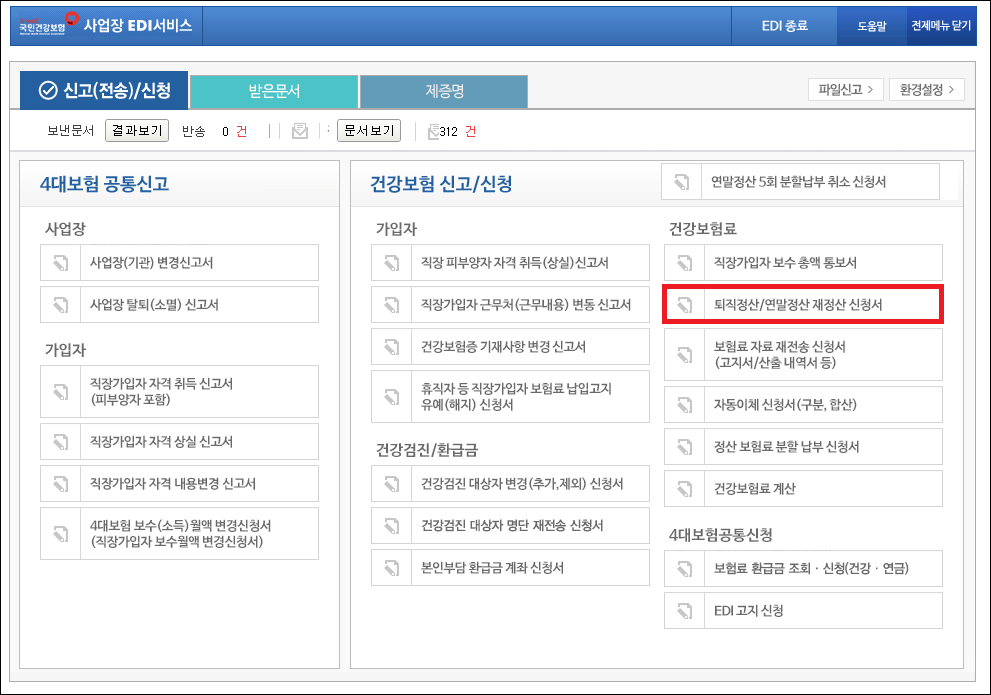
Task: Open EDI 고지 신청
Action: point(803,611)
